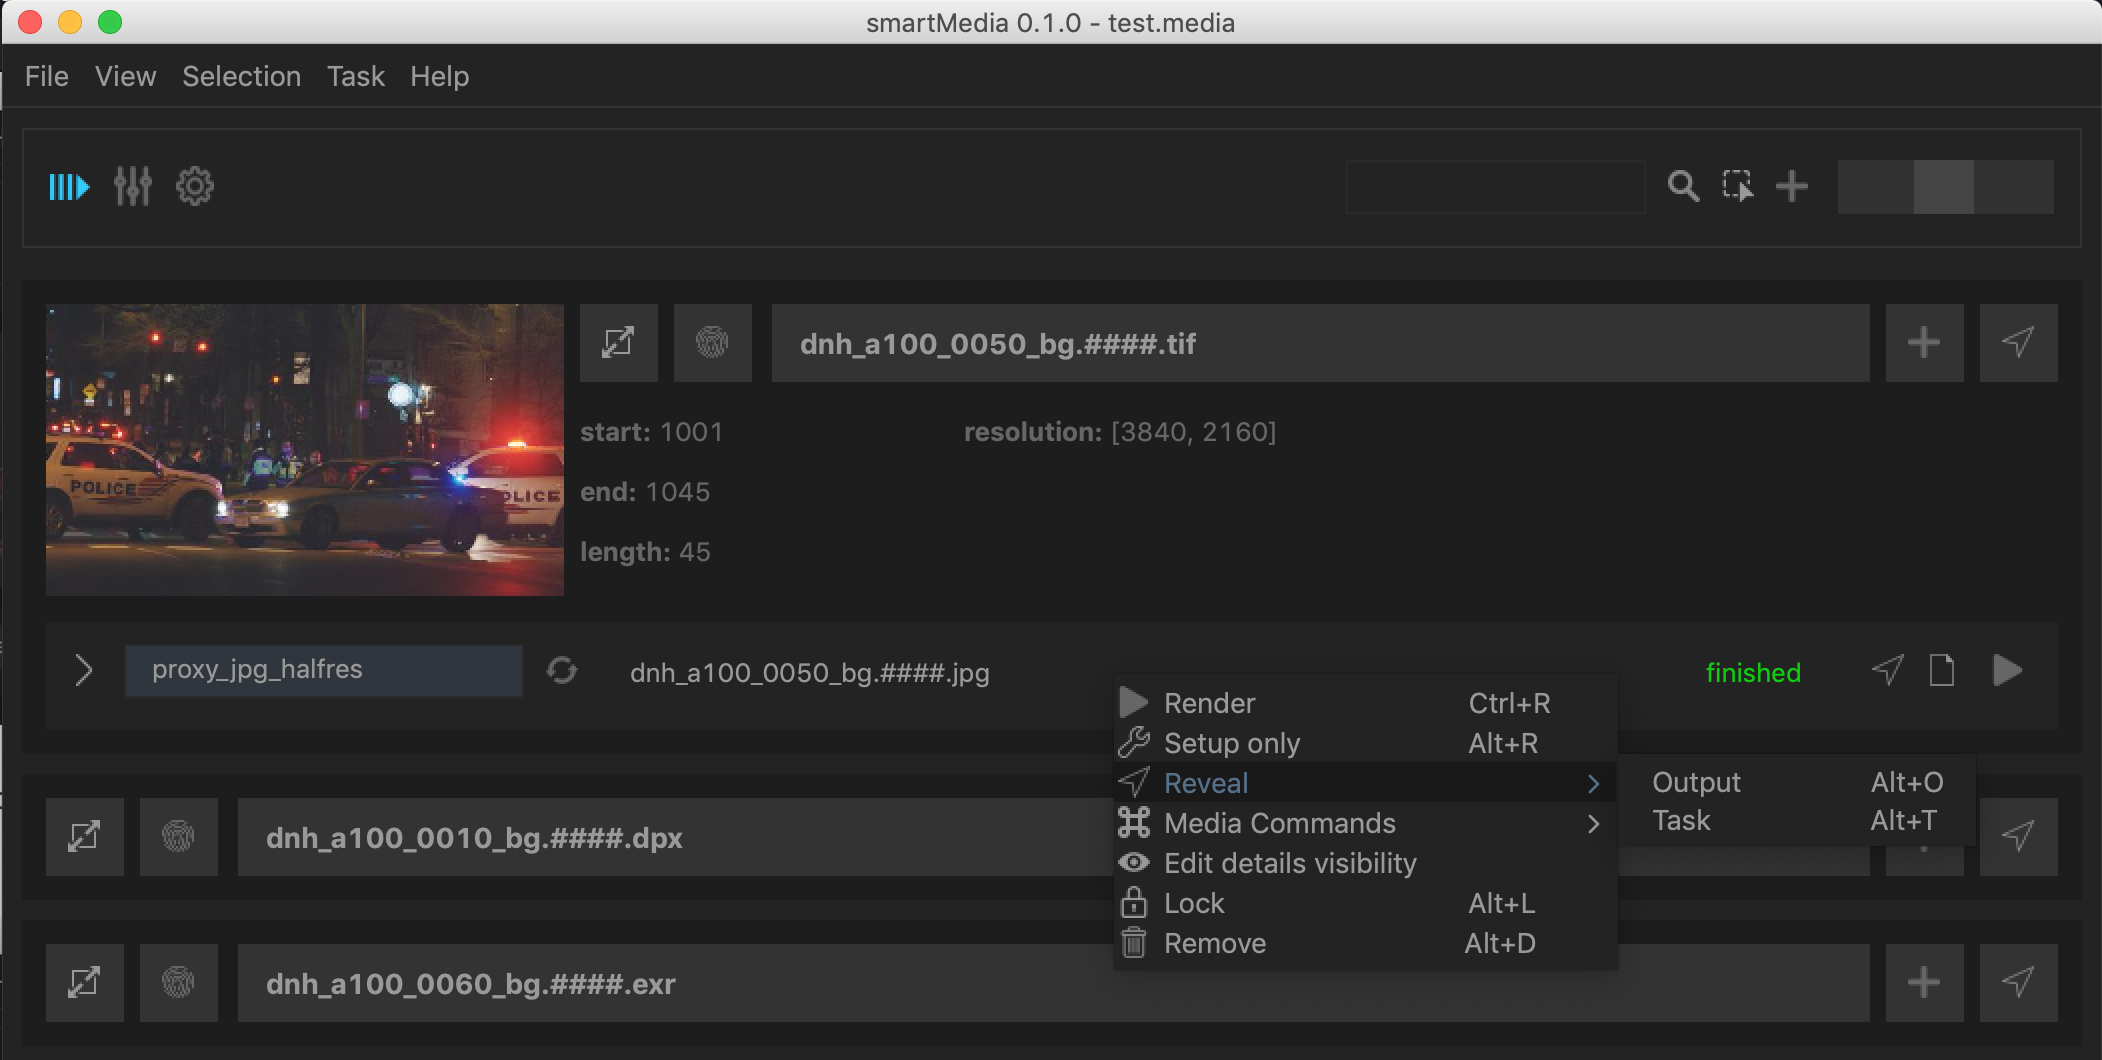The height and width of the screenshot is (1060, 2102).
Task: Click the document icon in proxy task row
Action: pos(1941,670)
